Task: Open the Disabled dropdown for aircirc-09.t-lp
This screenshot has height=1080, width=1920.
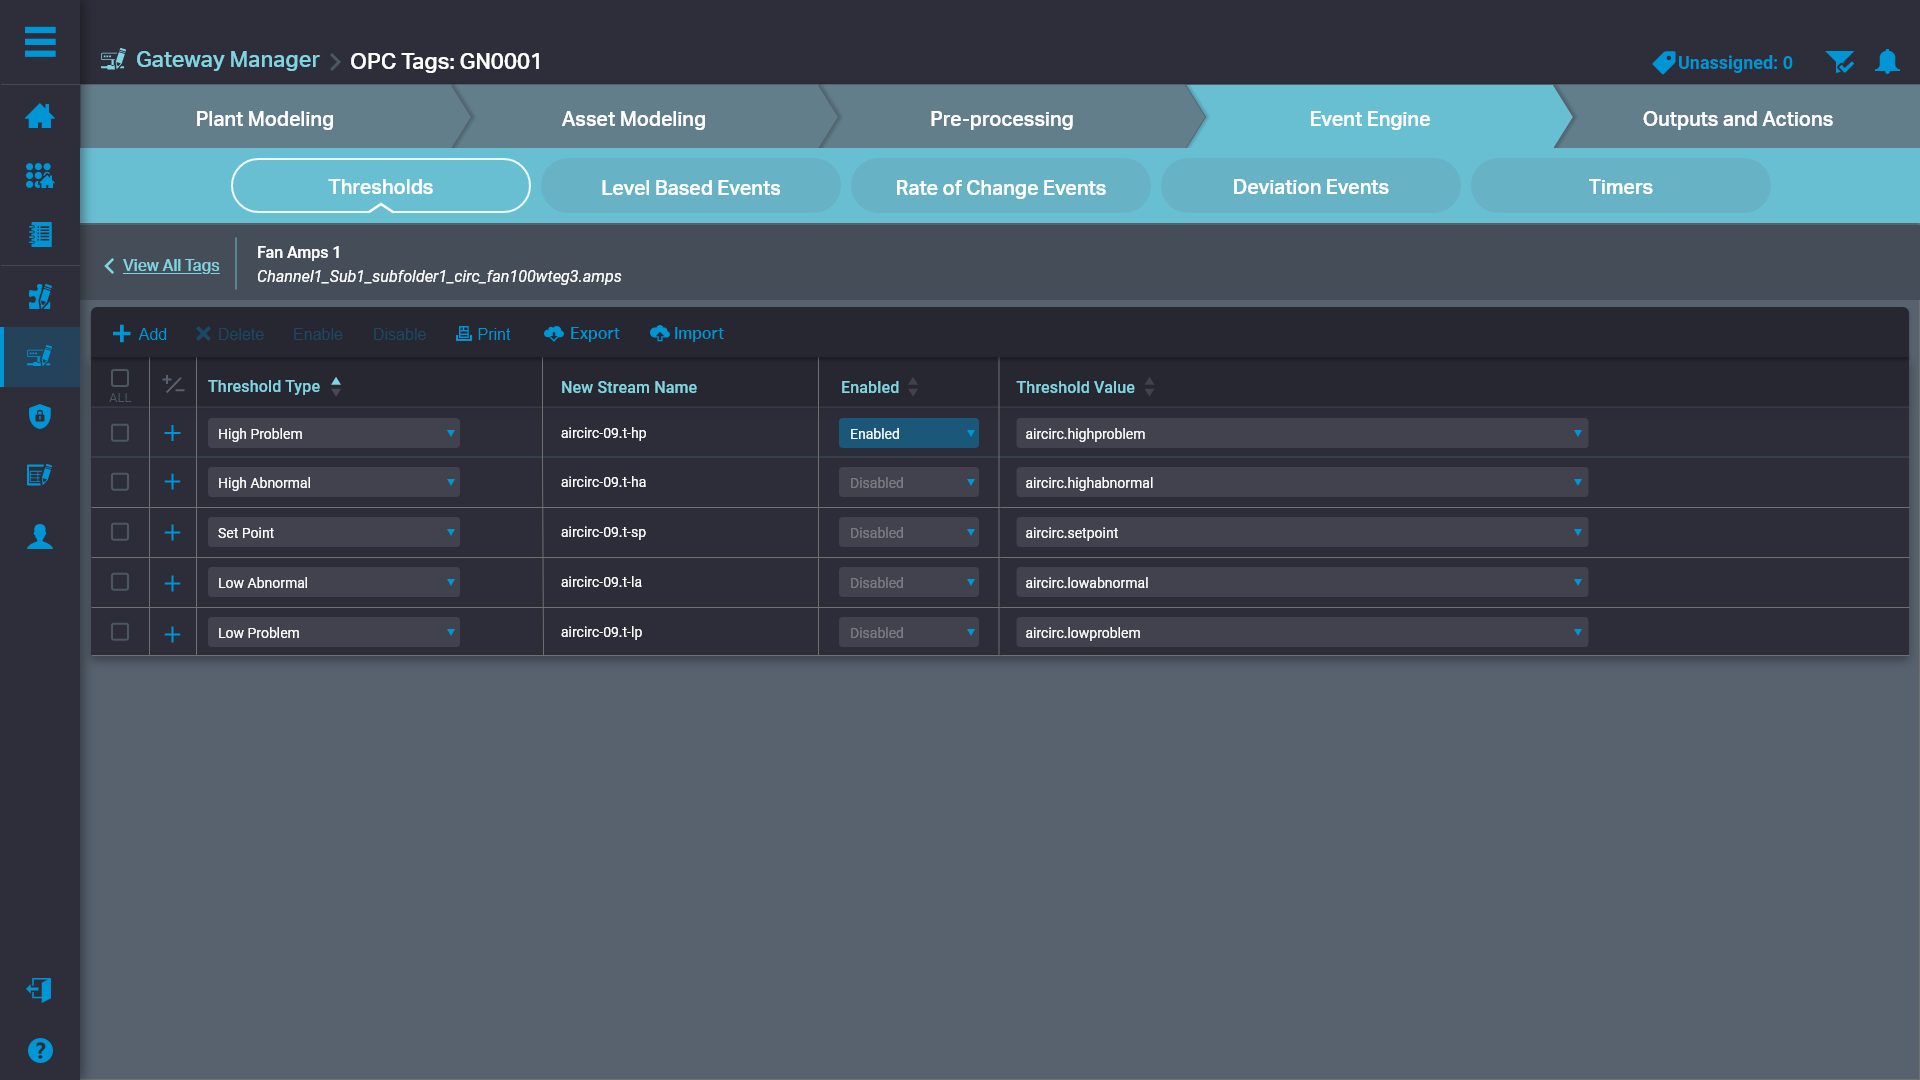Action: click(909, 632)
